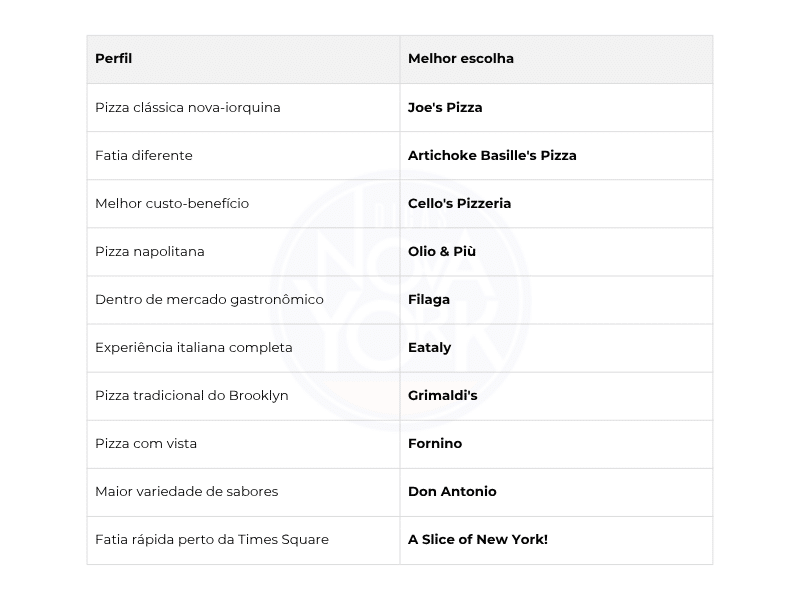800x600 pixels.
Task: Select the Olio & Più cell
Action: [442, 252]
